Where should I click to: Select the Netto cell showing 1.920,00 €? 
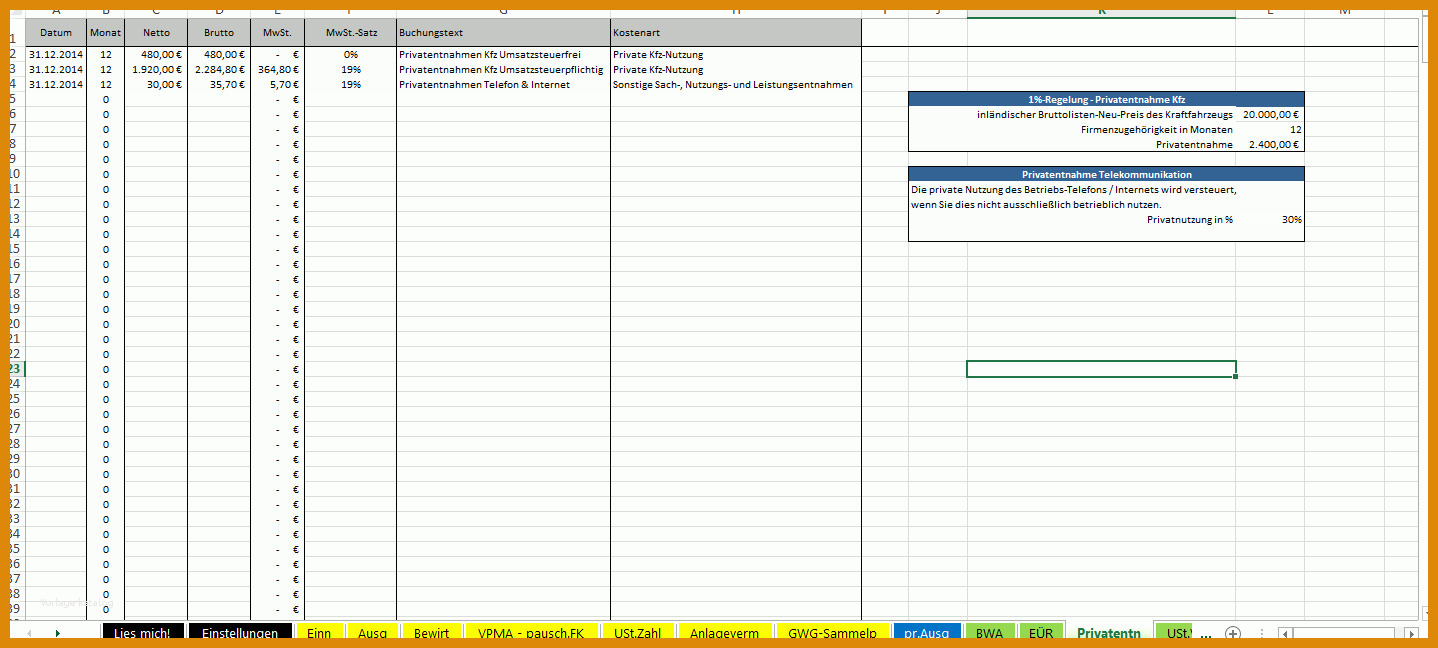[x=156, y=69]
